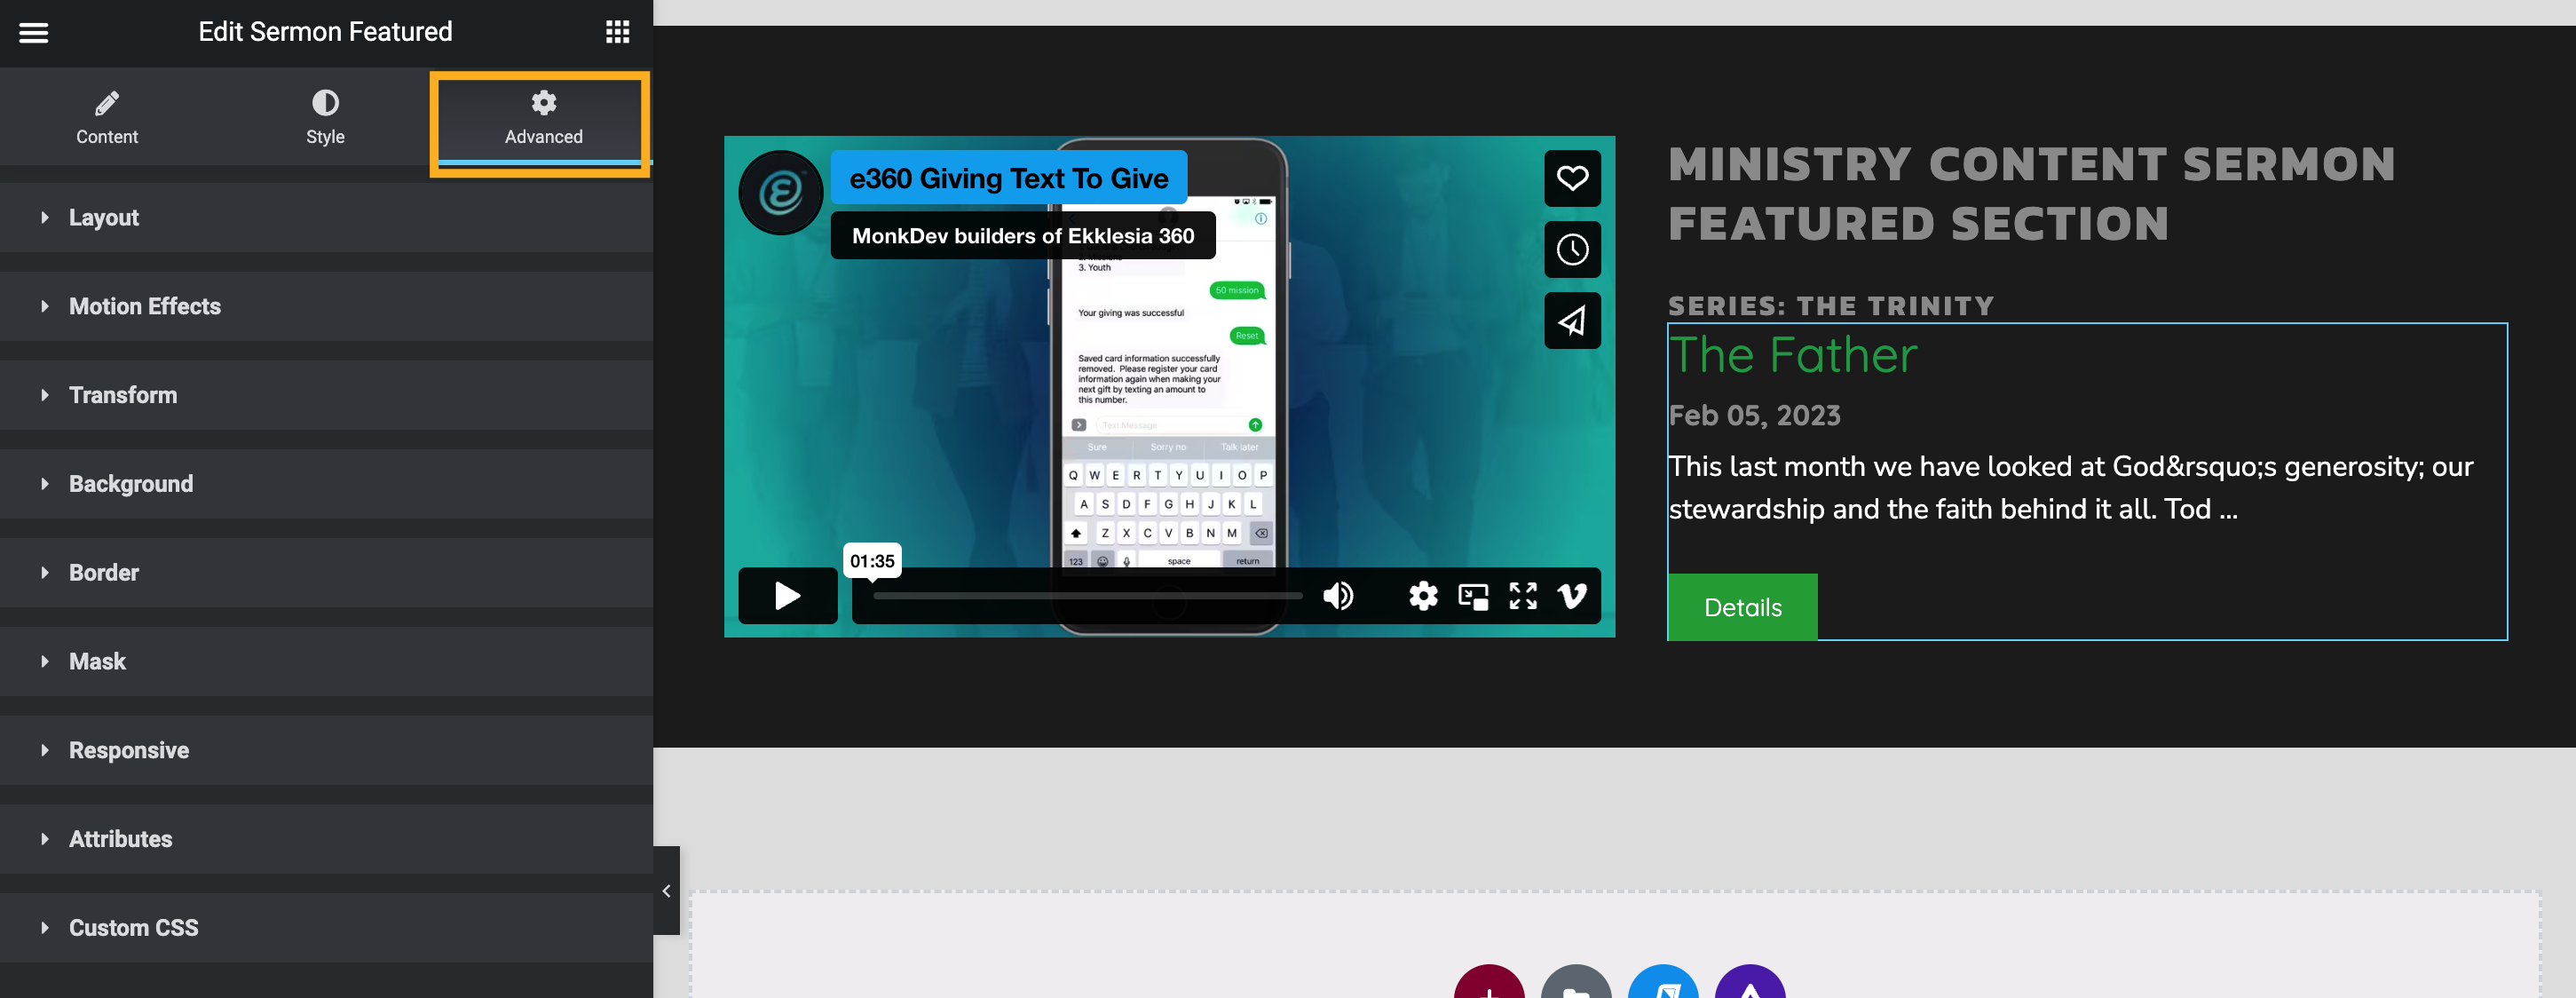Open template library with the gray folder button
The height and width of the screenshot is (998, 2576).
[1576, 982]
